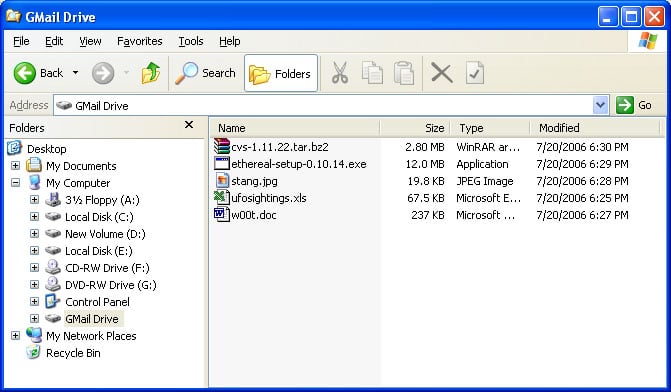Click the title bar folder icon
The width and height of the screenshot is (671, 392).
point(13,16)
